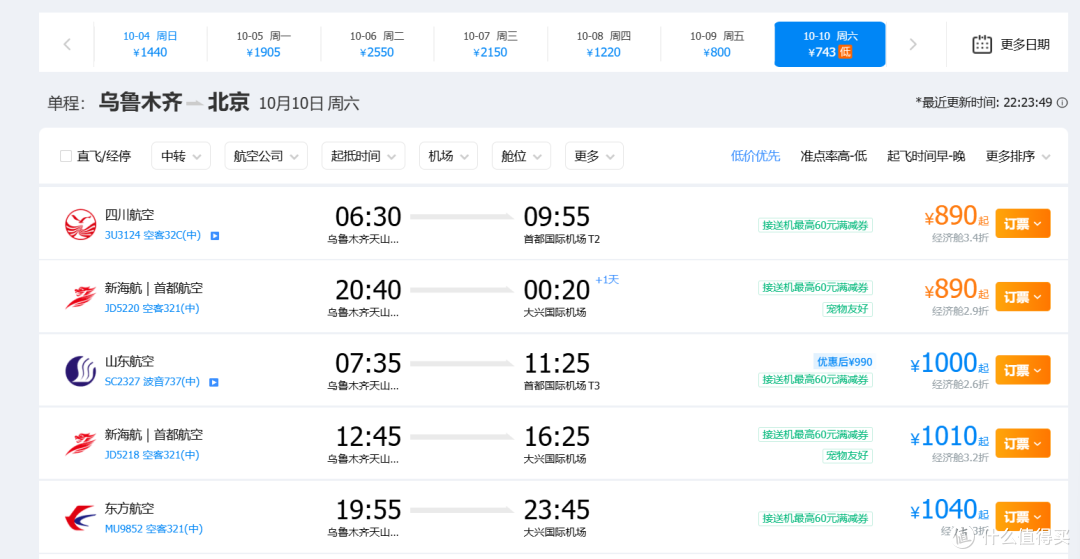Click 订票 for Shandong Airlines 07:35 flight
1080x559 pixels.
click(1023, 370)
